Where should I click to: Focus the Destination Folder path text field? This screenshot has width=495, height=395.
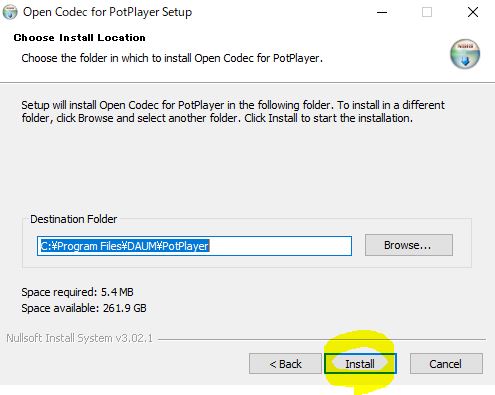[194, 246]
